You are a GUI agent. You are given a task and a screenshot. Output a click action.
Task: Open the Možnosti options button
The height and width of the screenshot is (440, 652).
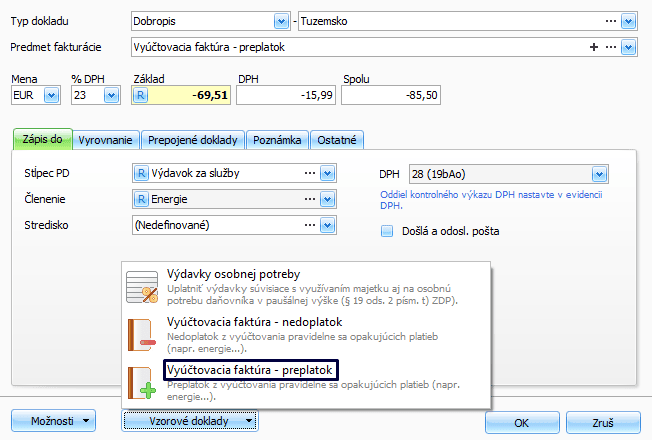[x=54, y=421]
